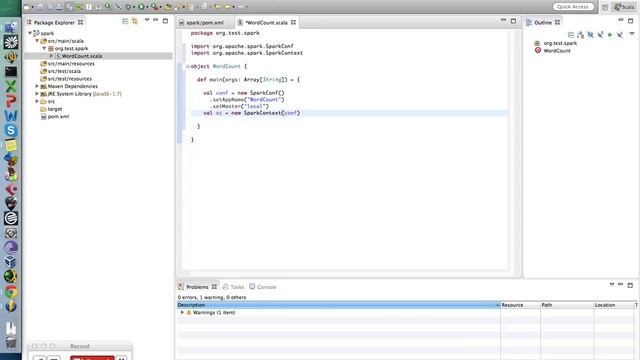Open the Package Explorer view menu arrow
The height and width of the screenshot is (360, 640).
coord(147,20)
